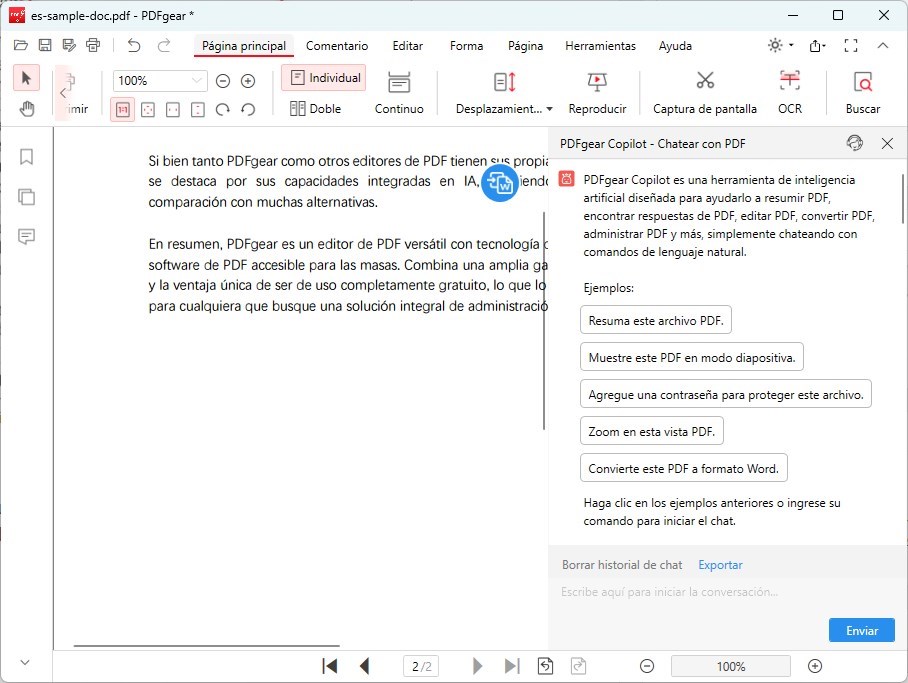Open the Buscar search tool
908x683 pixels.
pyautogui.click(x=863, y=93)
